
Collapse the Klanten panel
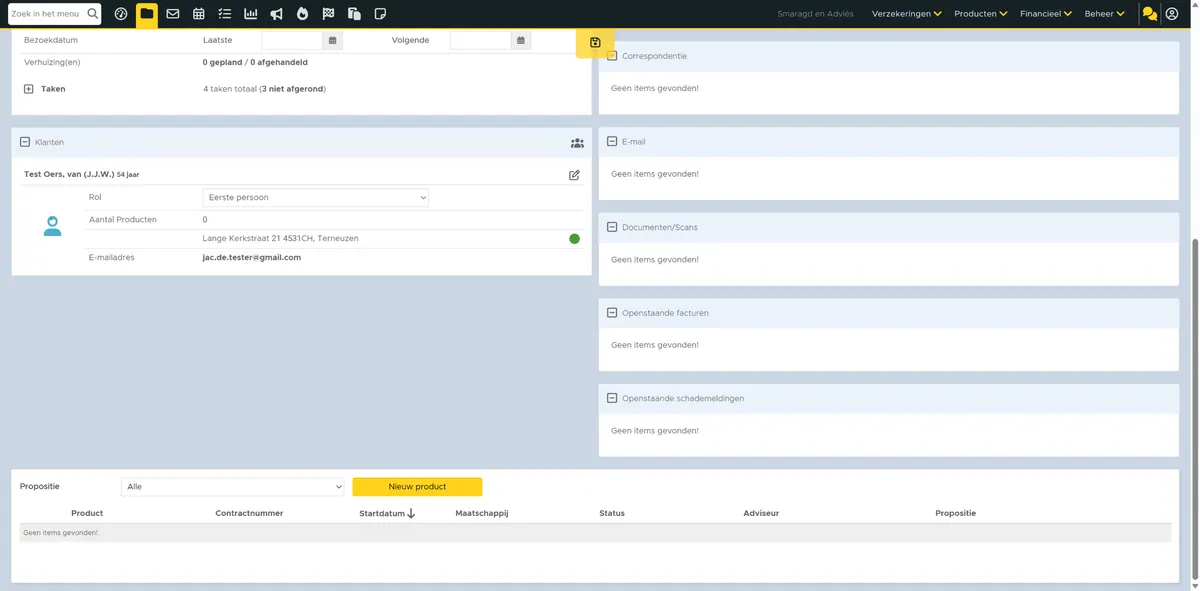point(25,142)
